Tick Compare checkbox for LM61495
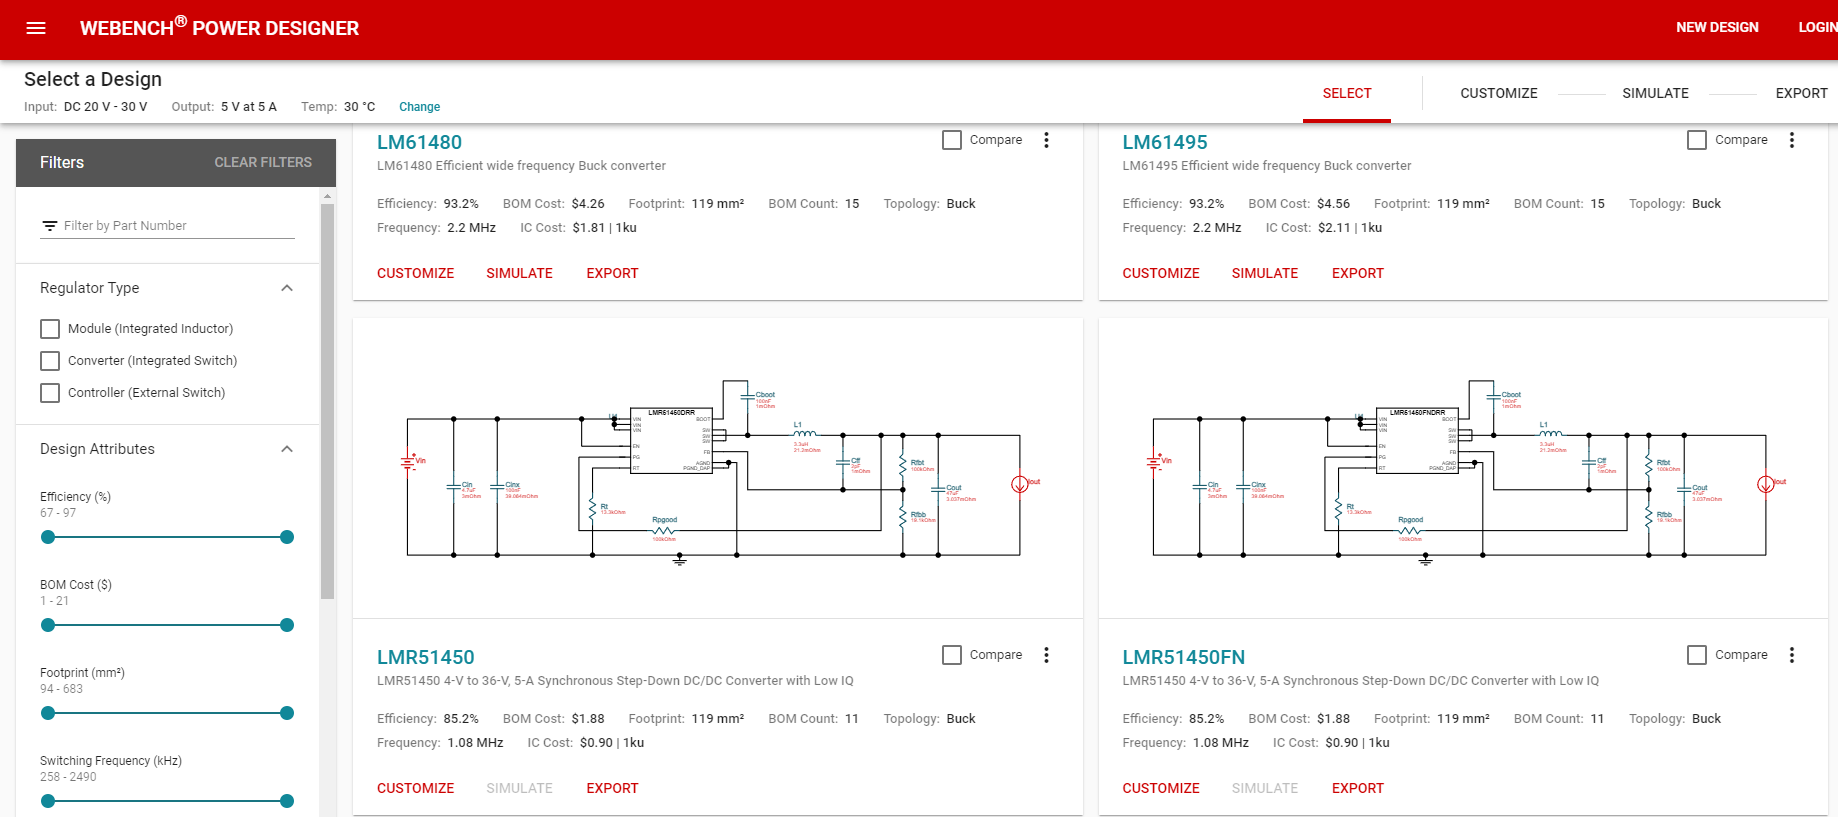This screenshot has height=817, width=1838. pos(1697,140)
